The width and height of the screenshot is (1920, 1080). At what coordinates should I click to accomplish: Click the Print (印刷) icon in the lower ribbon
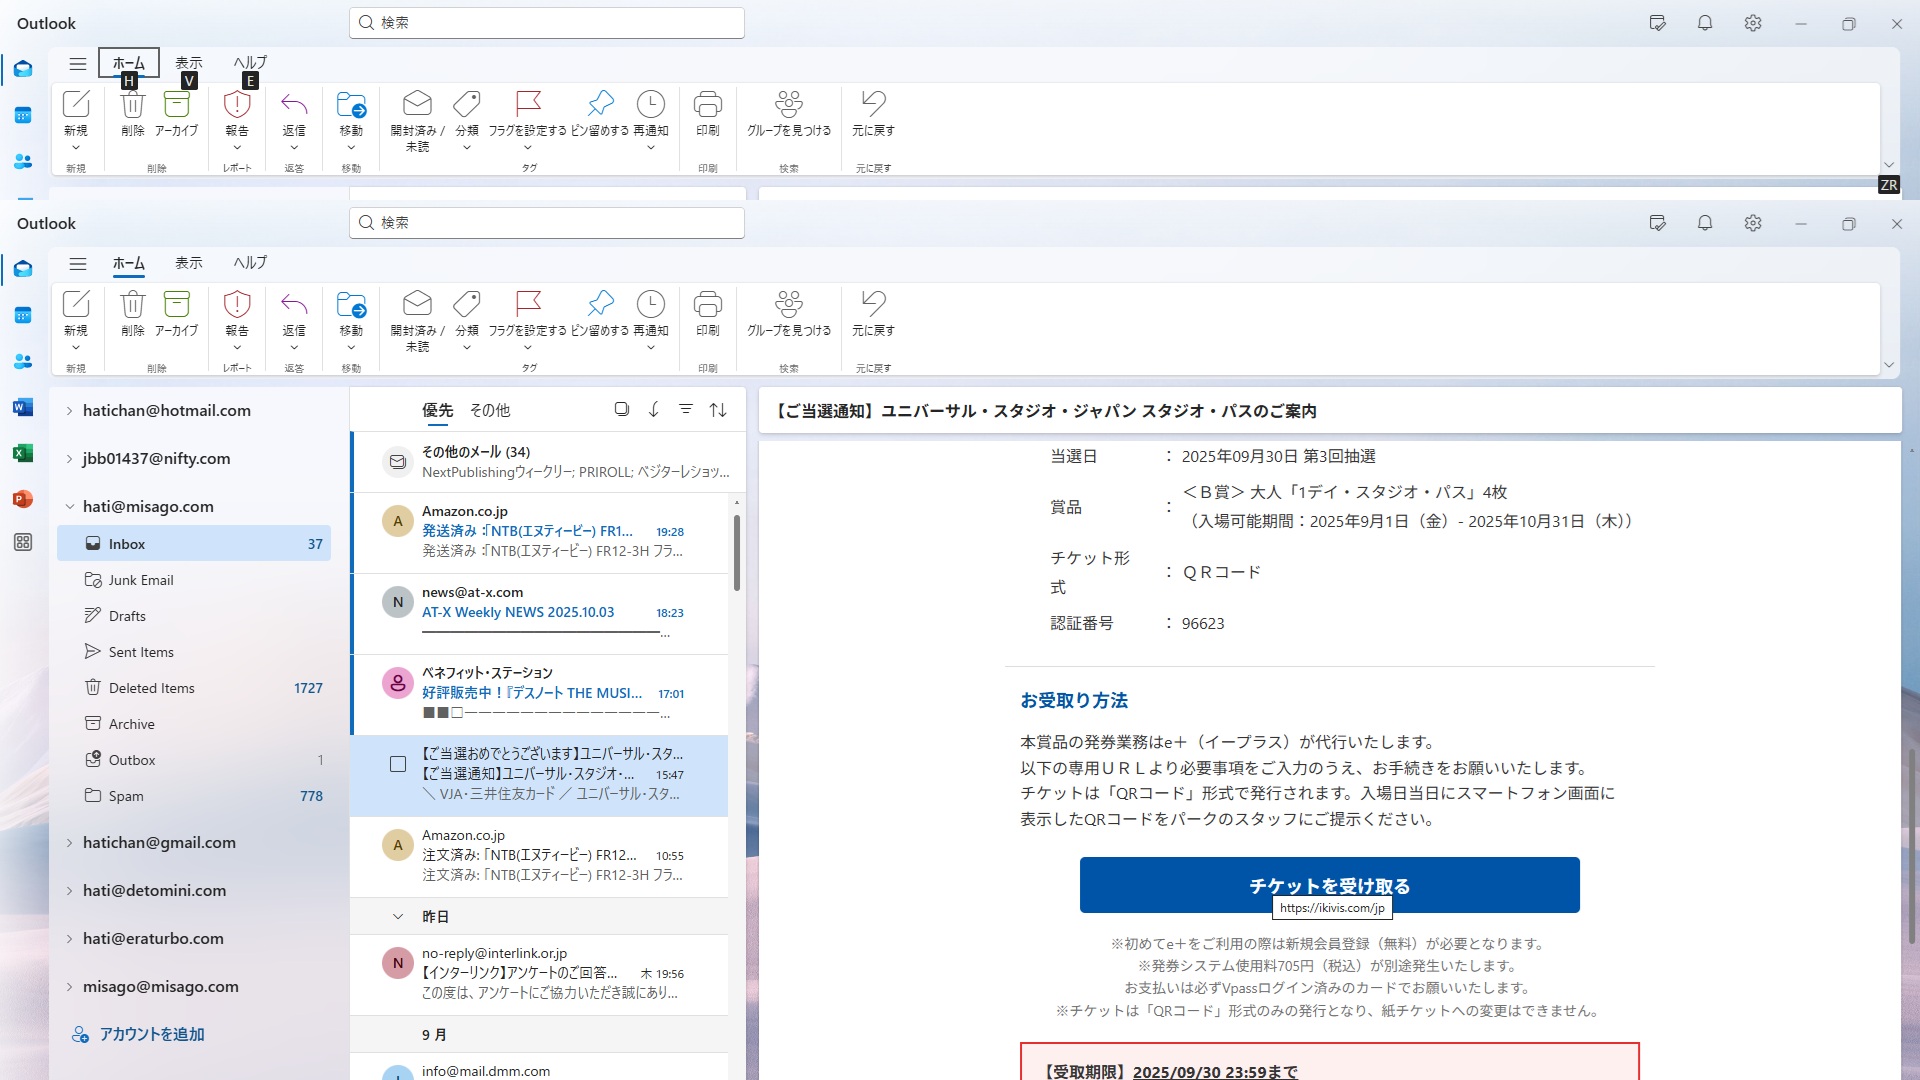(707, 304)
